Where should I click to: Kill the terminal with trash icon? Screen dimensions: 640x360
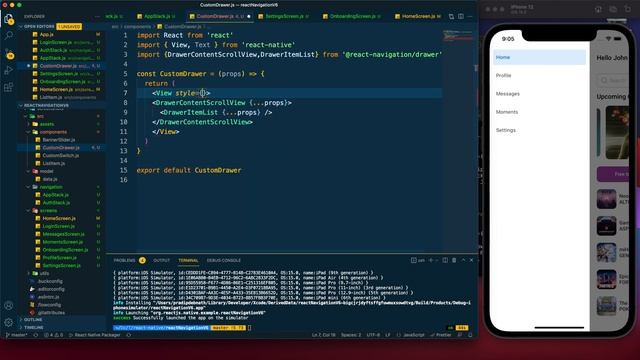(x=454, y=260)
